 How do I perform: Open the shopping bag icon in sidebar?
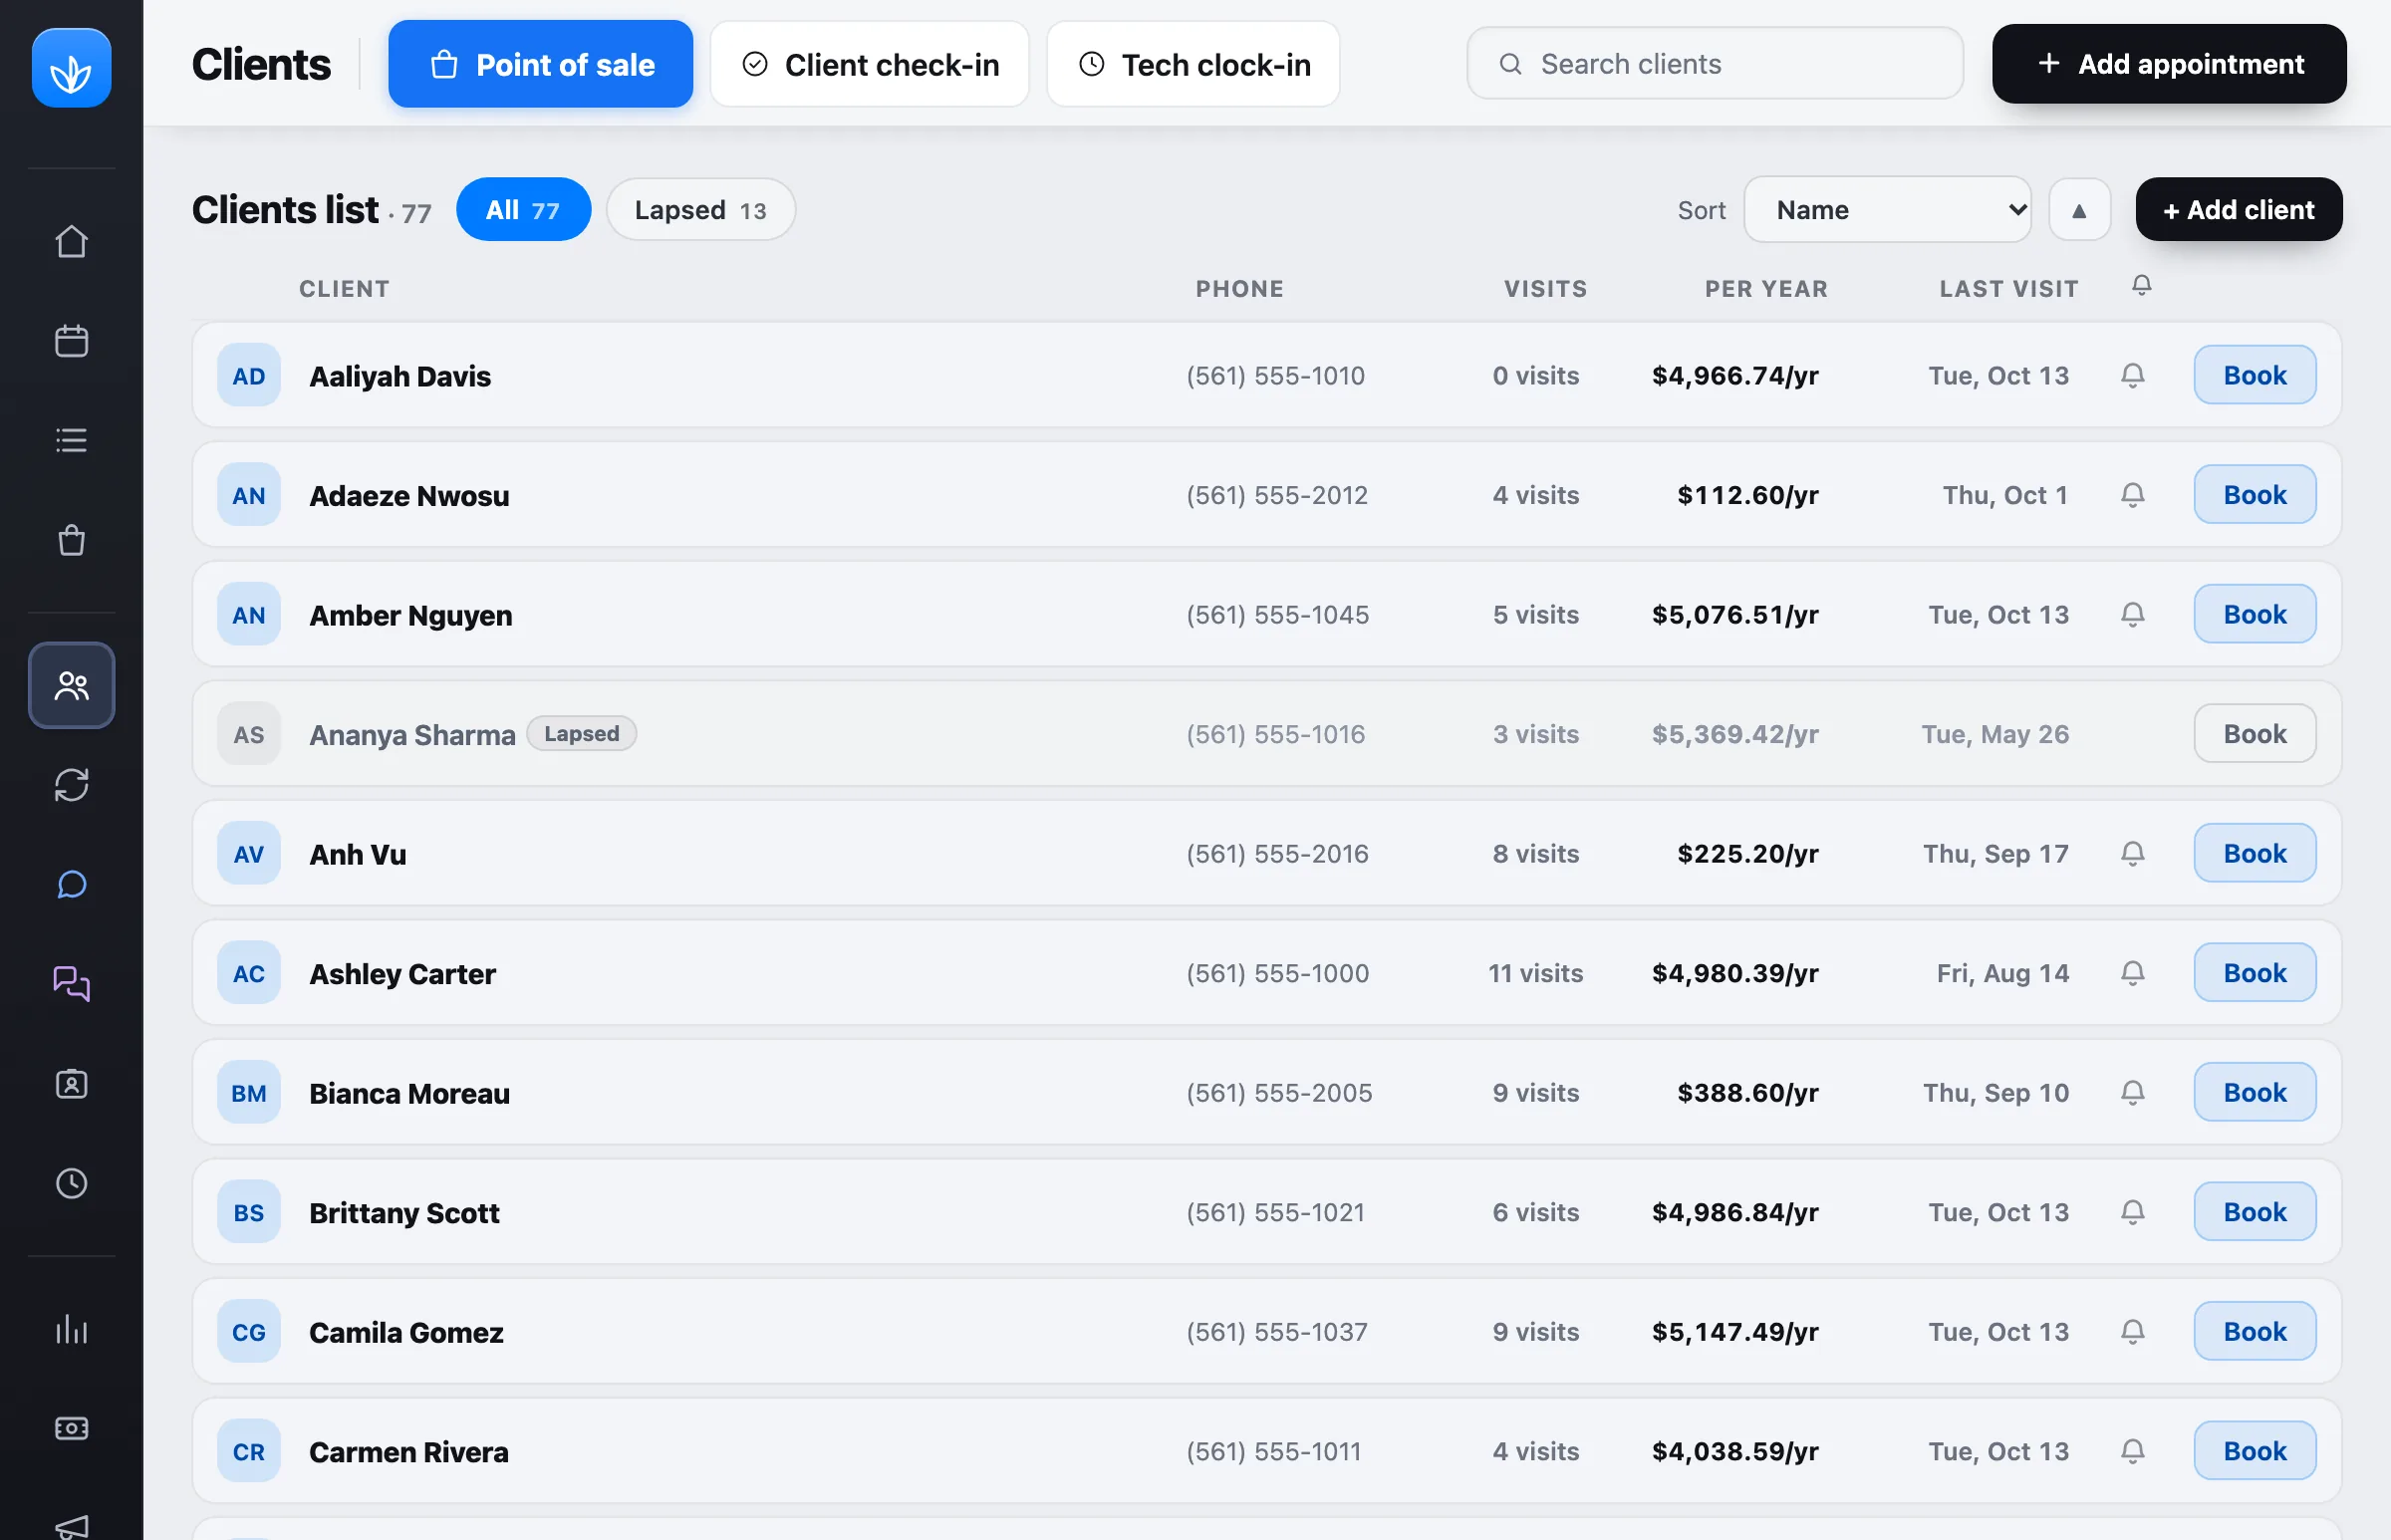(x=71, y=540)
